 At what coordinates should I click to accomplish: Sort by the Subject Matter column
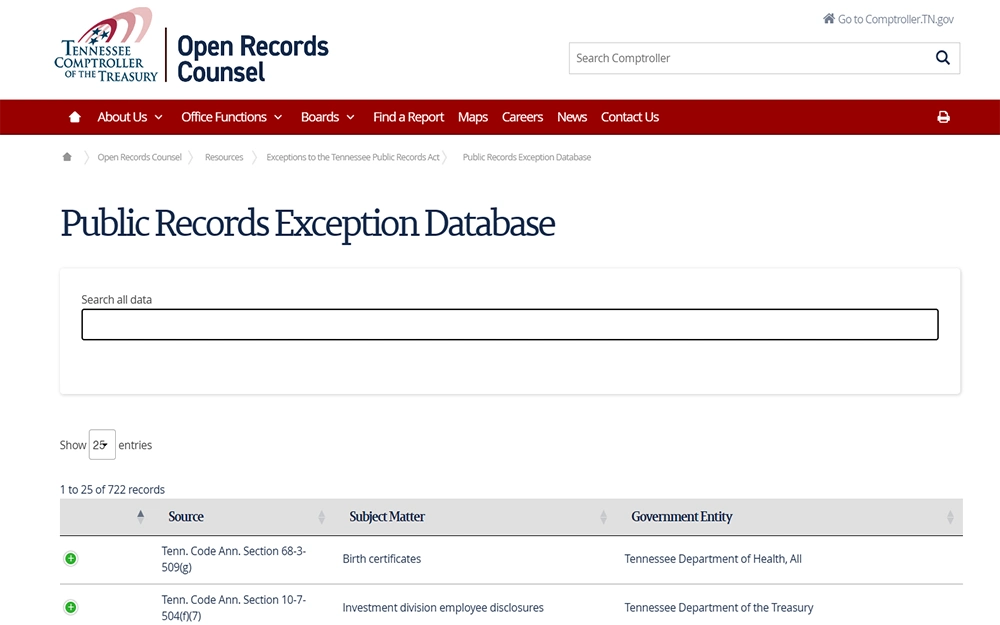pyautogui.click(x=387, y=517)
